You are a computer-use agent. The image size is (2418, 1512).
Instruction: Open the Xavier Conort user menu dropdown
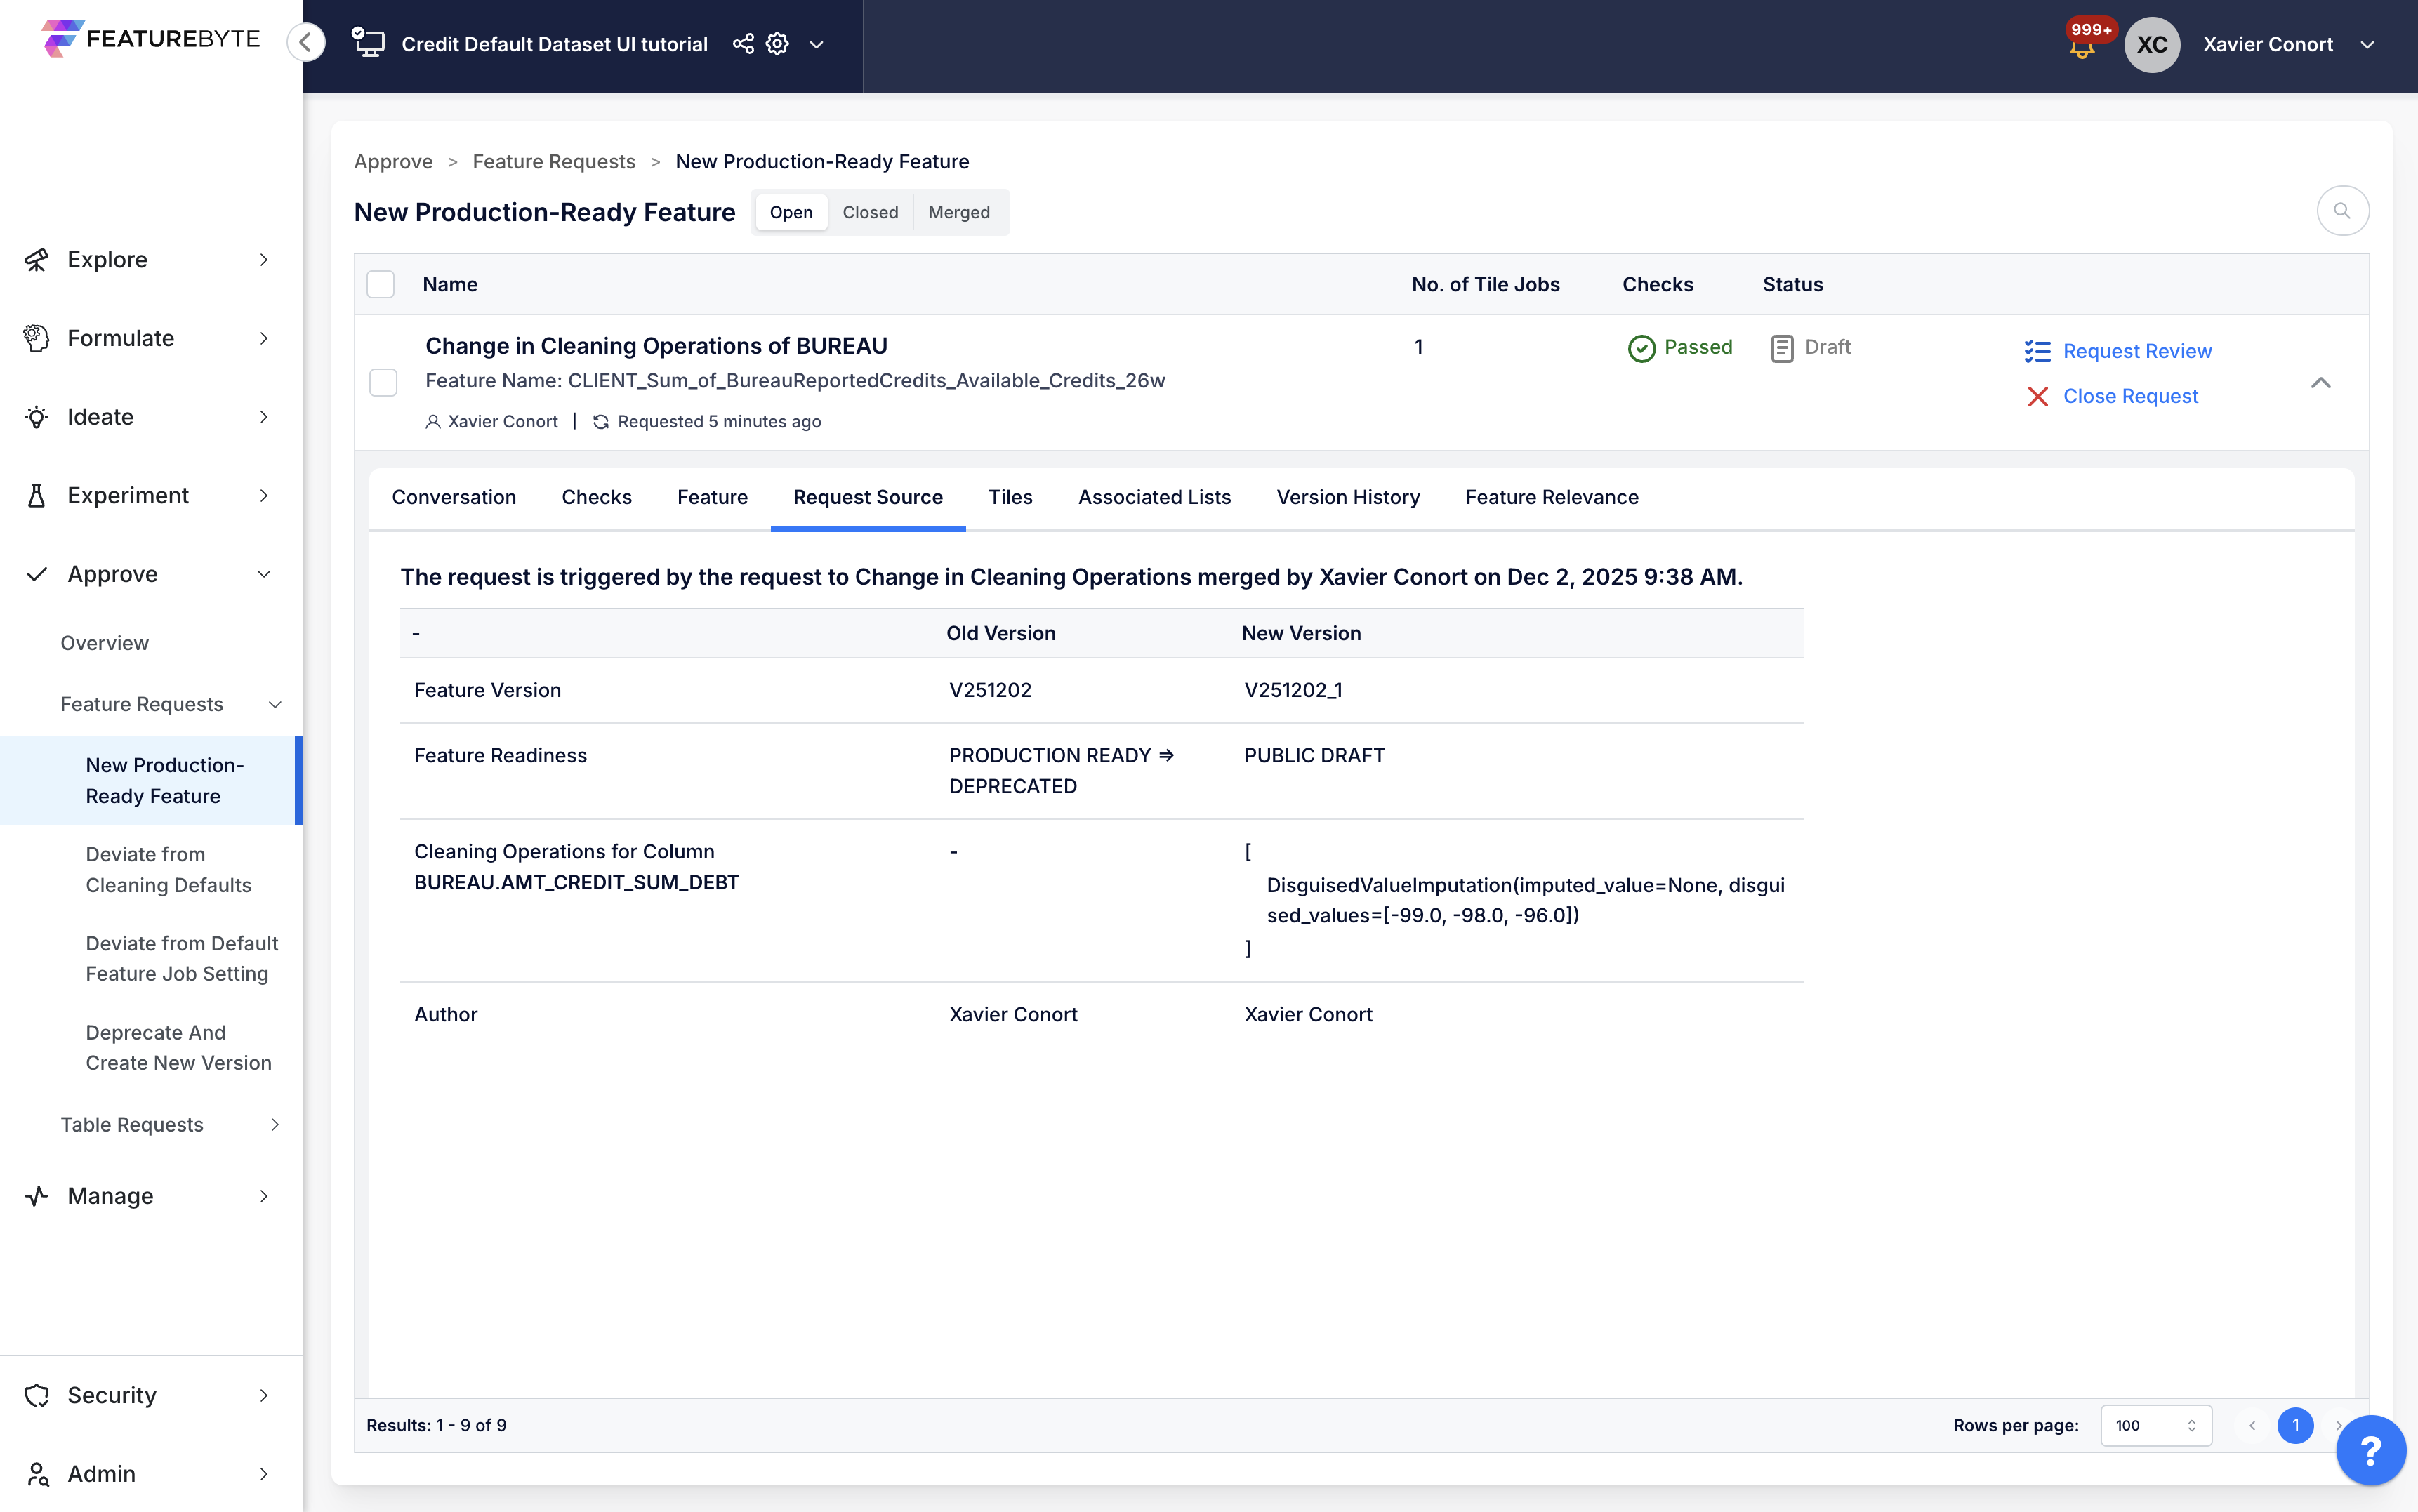[x=2367, y=44]
